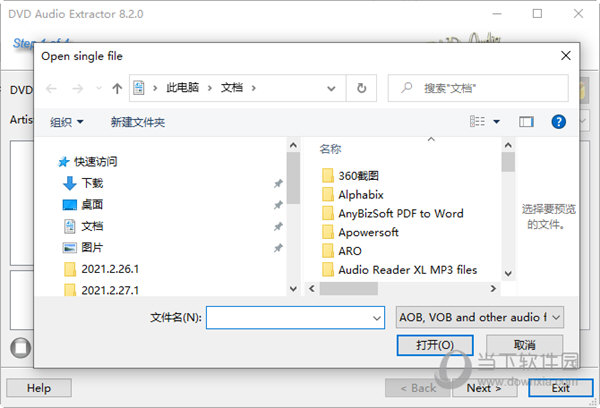Select the 360截图 folder

pos(351,176)
